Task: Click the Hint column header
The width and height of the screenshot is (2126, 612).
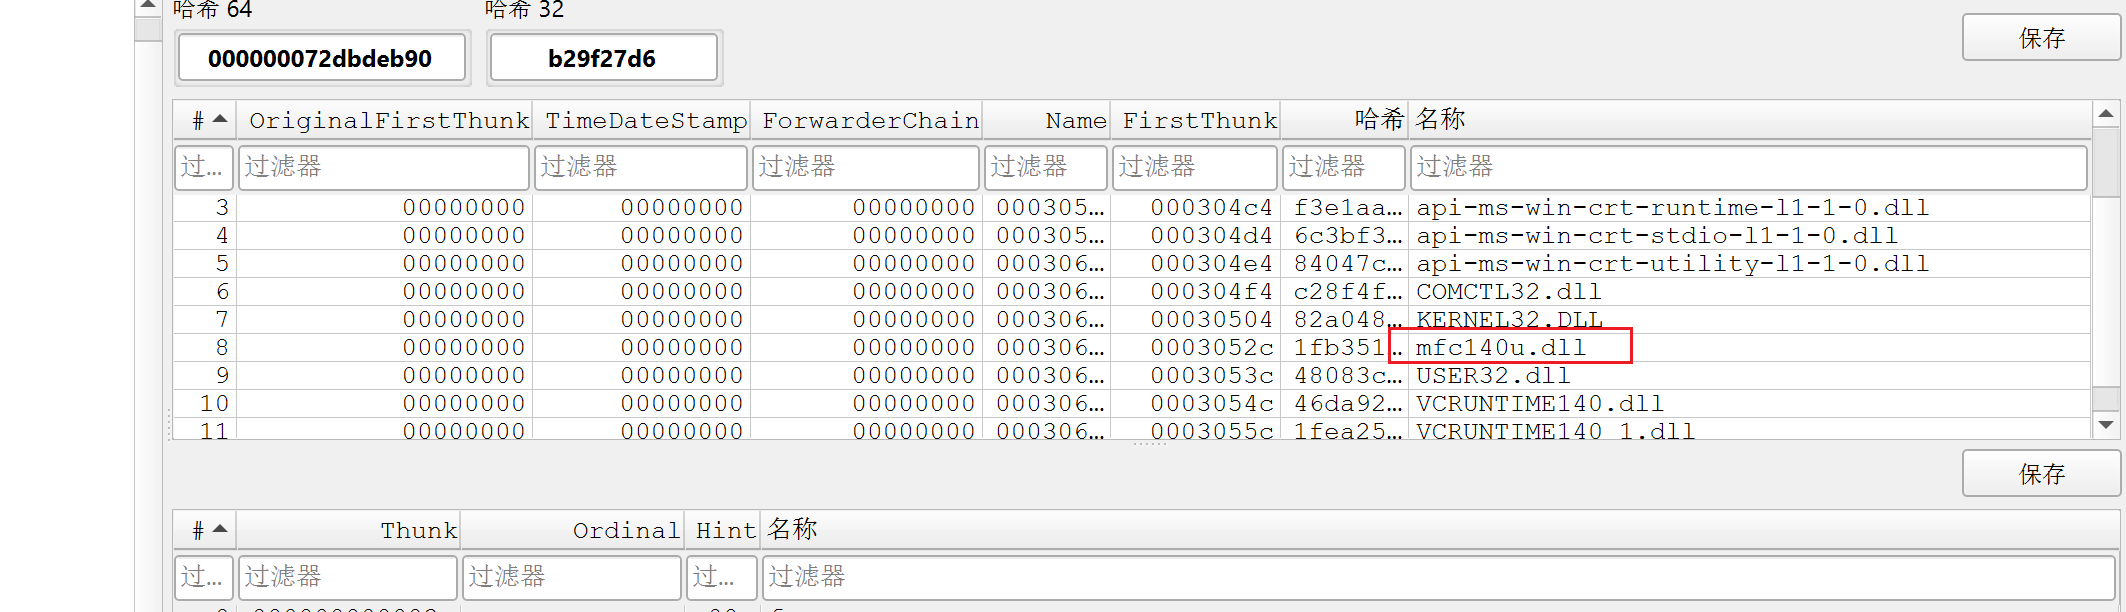Action: coord(724,531)
